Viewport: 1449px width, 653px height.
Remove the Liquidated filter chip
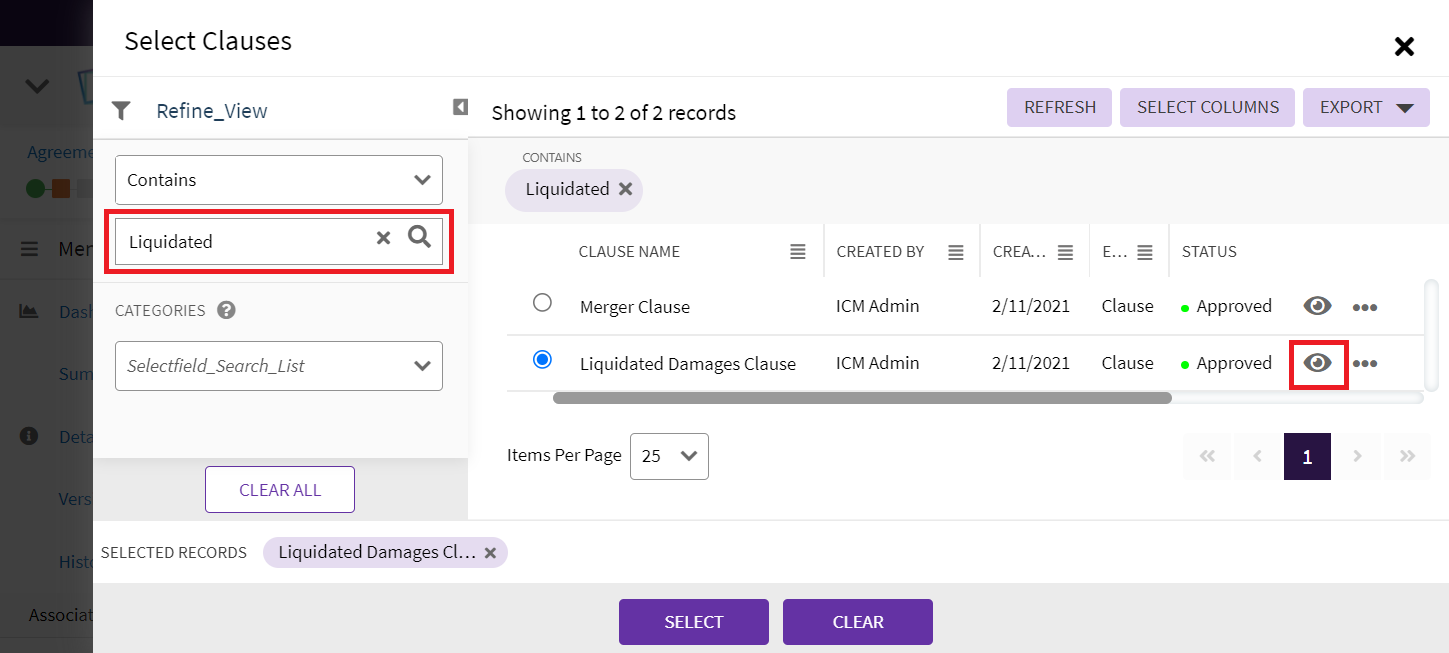[x=625, y=189]
